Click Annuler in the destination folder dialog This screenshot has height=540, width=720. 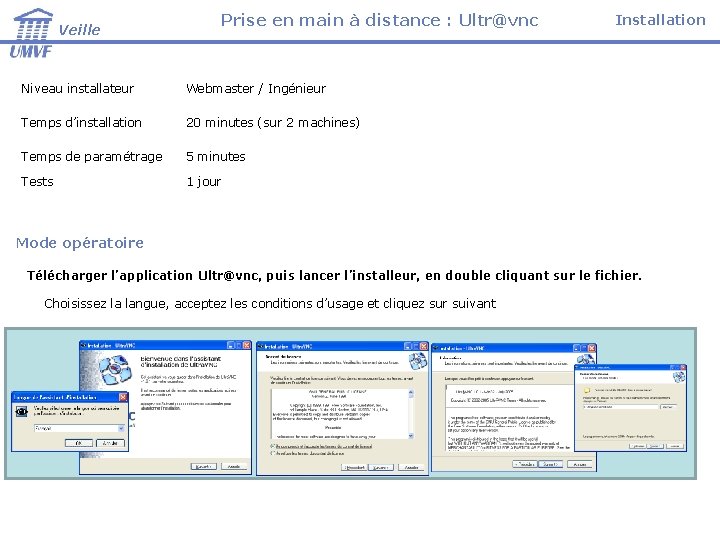(675, 446)
